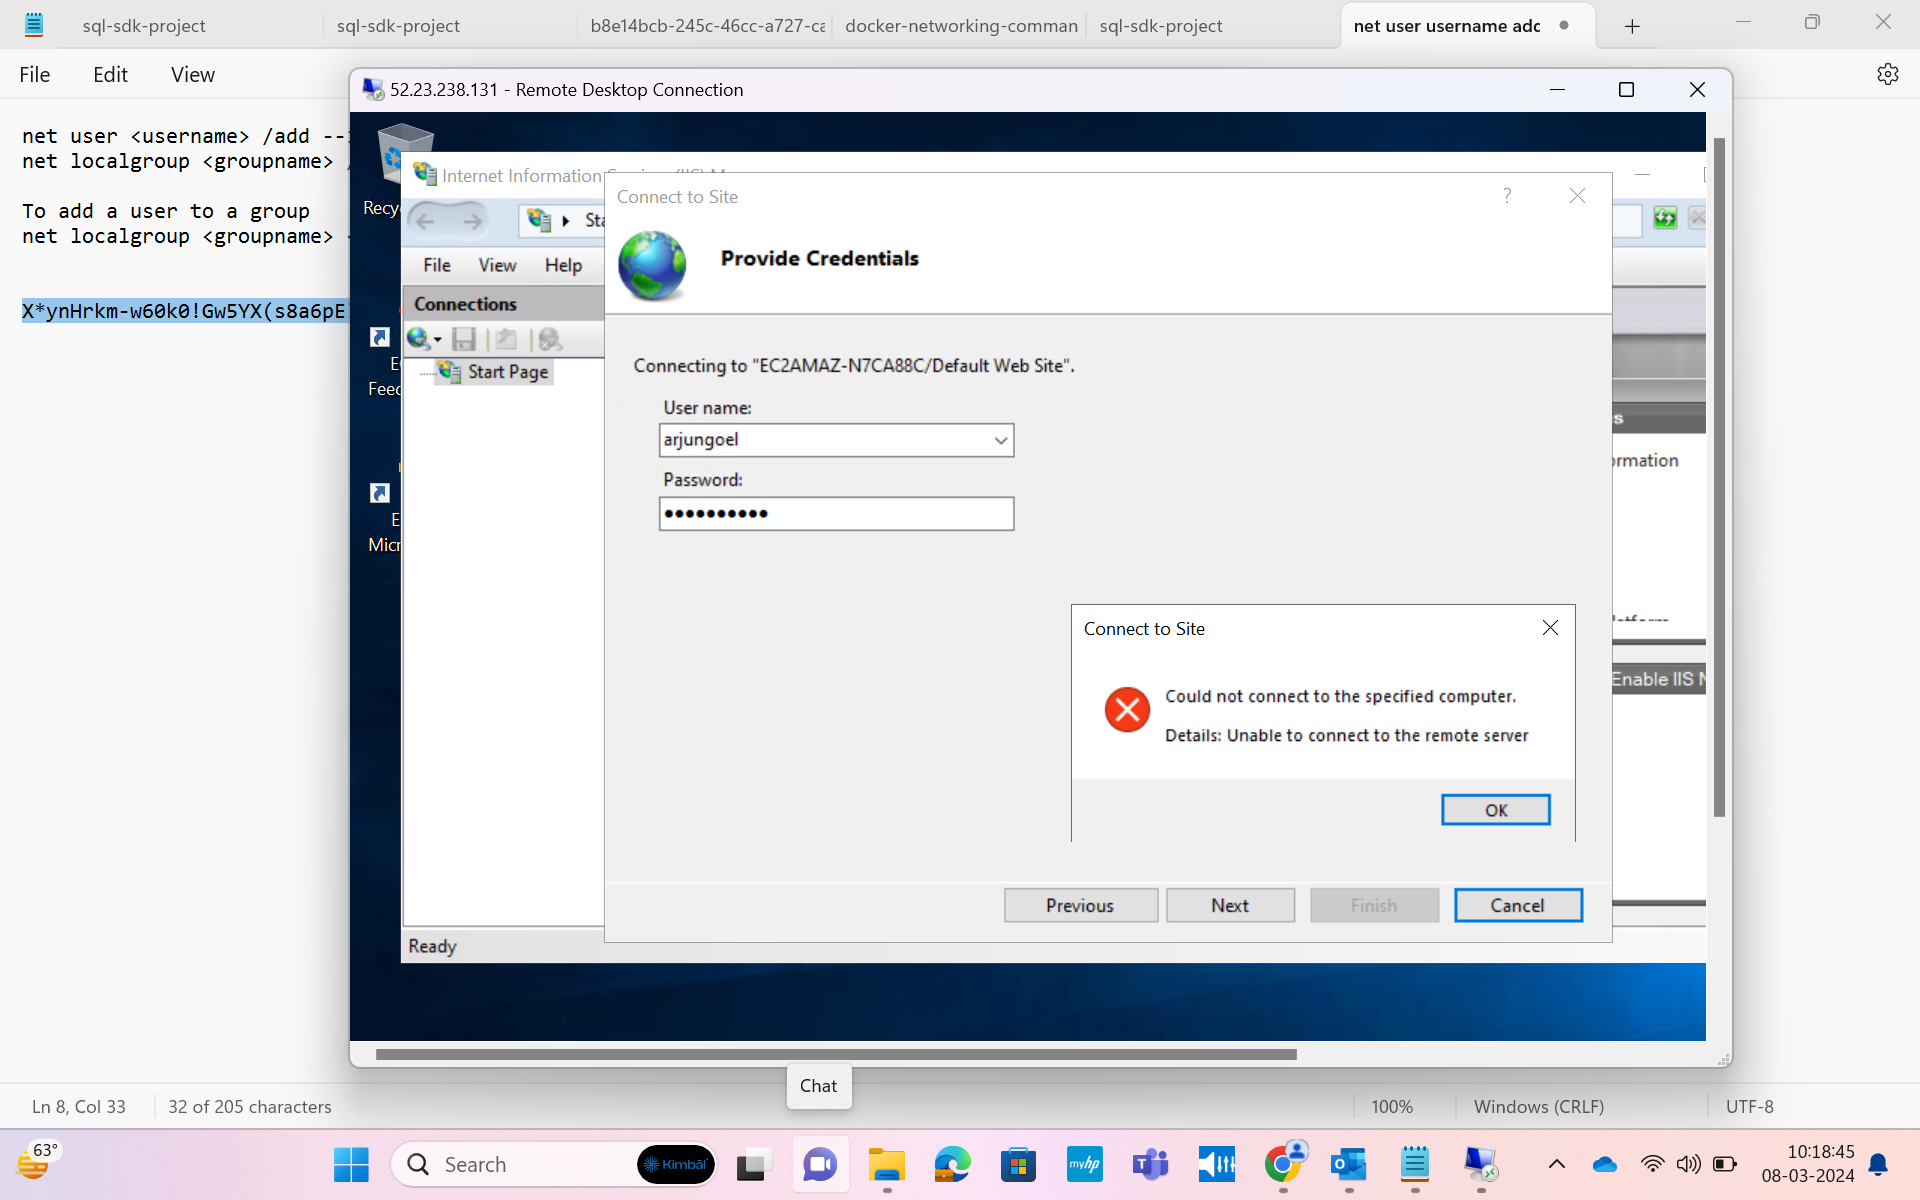Click the horizontal scrollbar of remote desktop
The height and width of the screenshot is (1200, 1920).
tap(836, 1054)
